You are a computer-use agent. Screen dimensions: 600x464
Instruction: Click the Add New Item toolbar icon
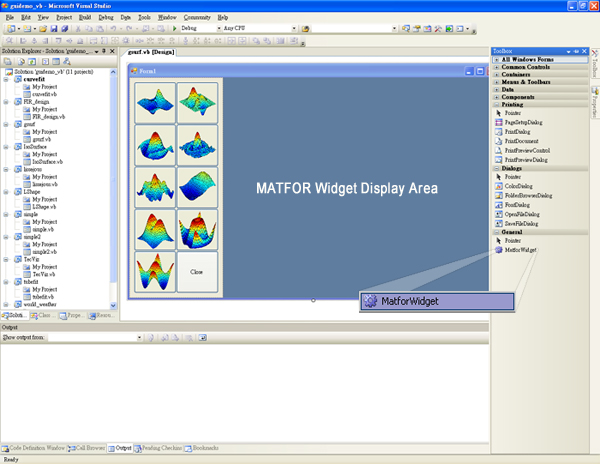tap(27, 29)
